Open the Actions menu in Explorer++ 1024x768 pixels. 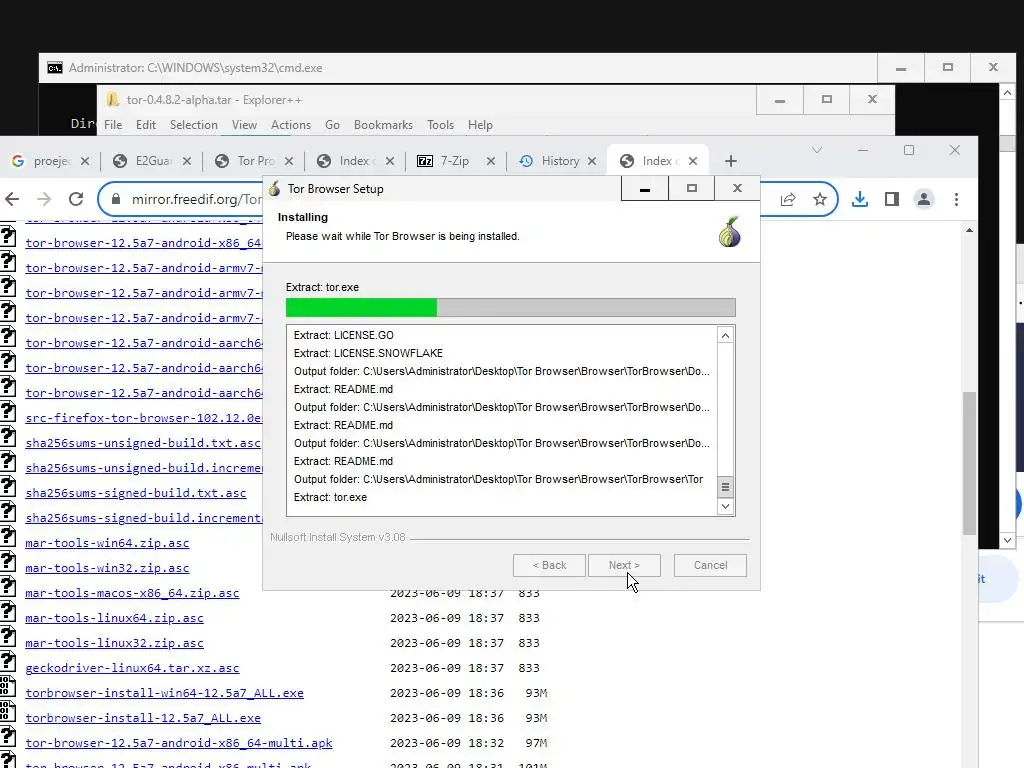tap(291, 125)
